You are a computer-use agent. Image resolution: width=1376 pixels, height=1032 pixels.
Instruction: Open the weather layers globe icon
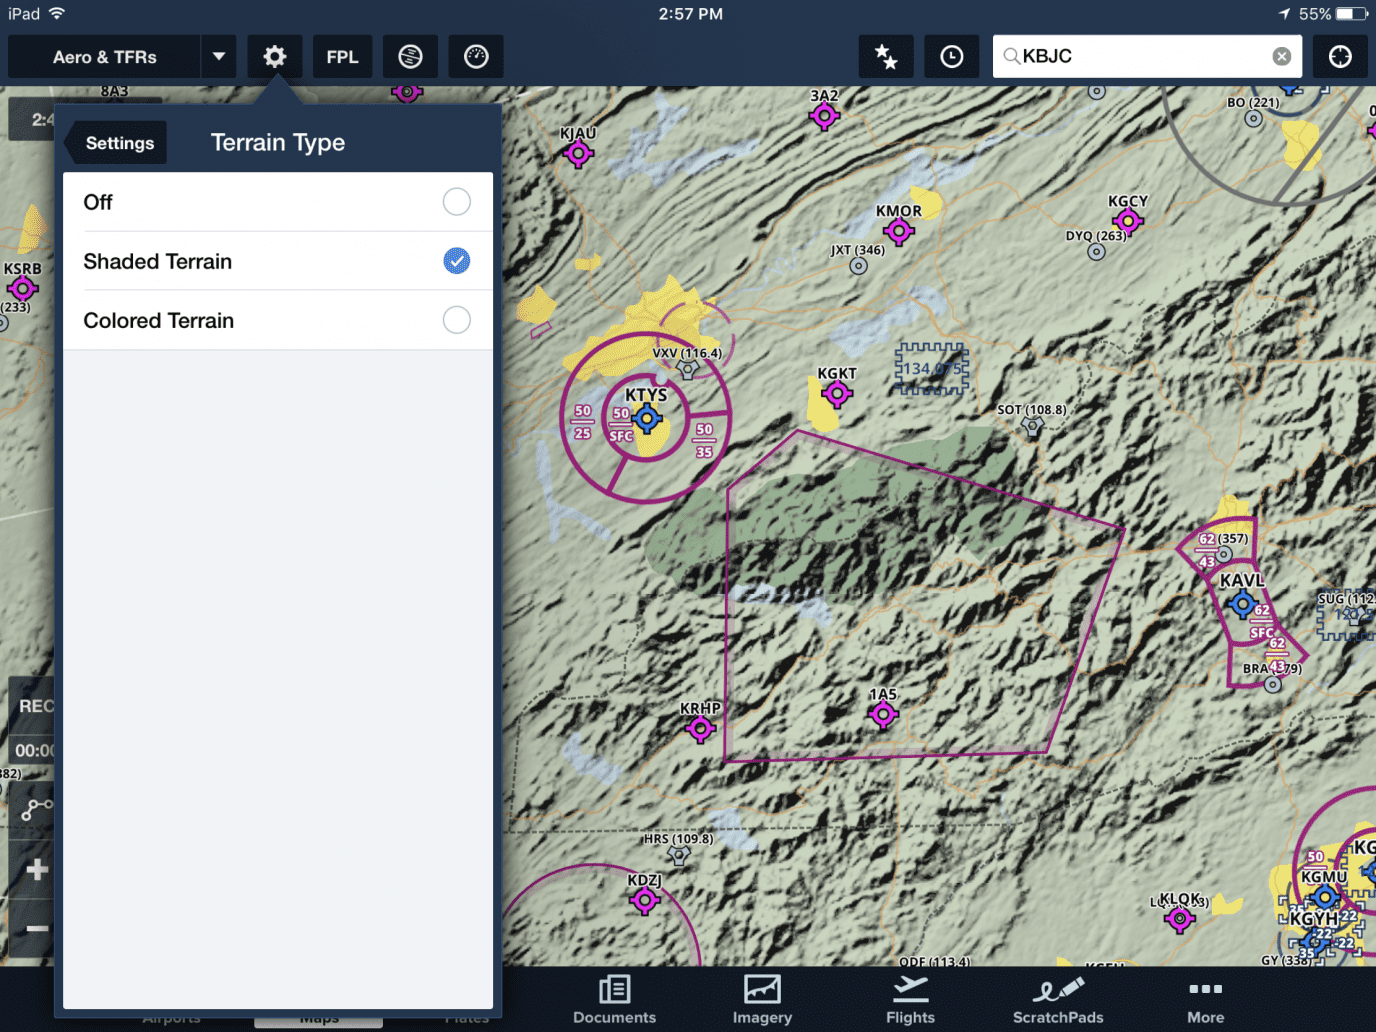click(x=410, y=56)
